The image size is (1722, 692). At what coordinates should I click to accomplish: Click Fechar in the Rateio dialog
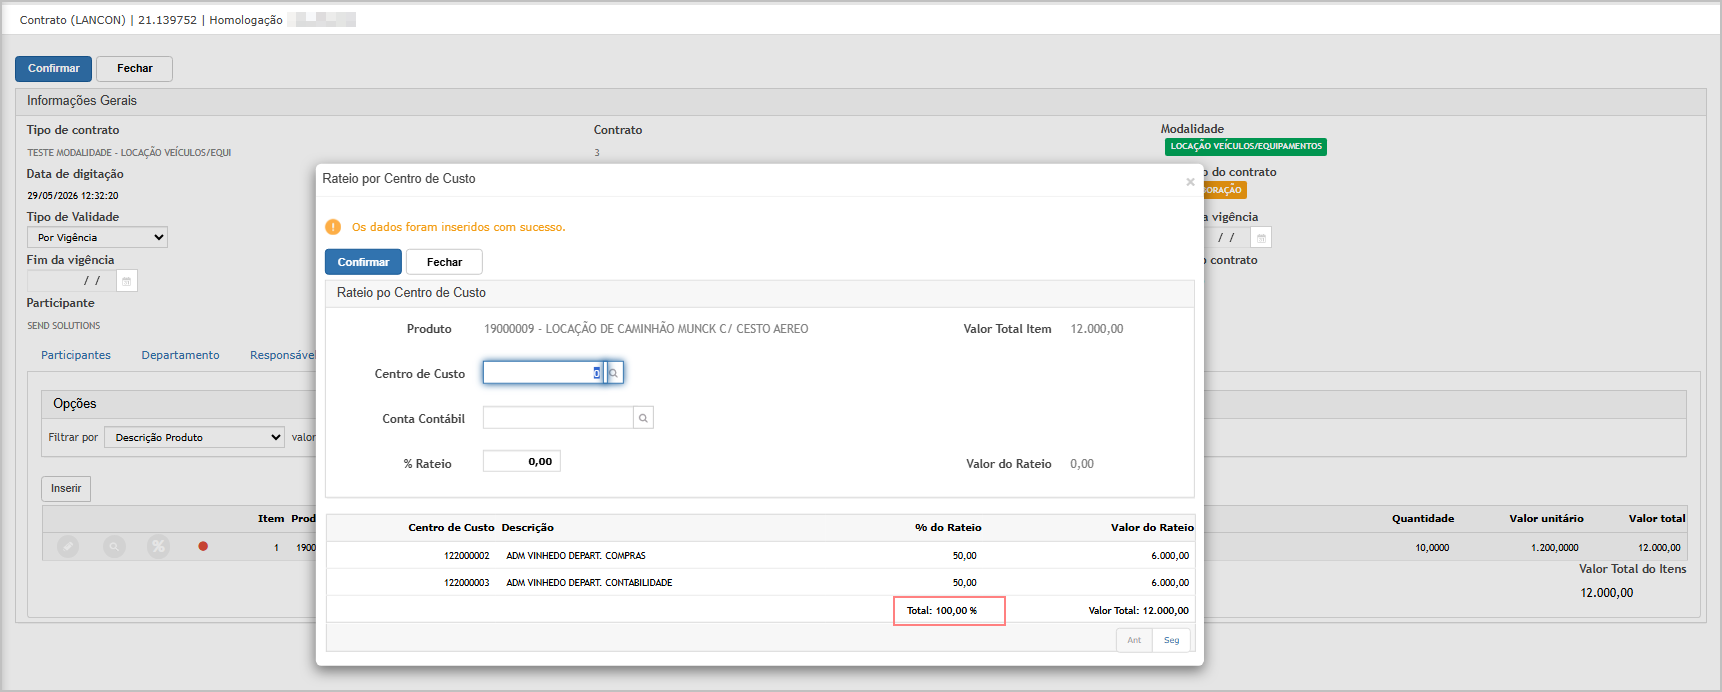[x=444, y=262]
